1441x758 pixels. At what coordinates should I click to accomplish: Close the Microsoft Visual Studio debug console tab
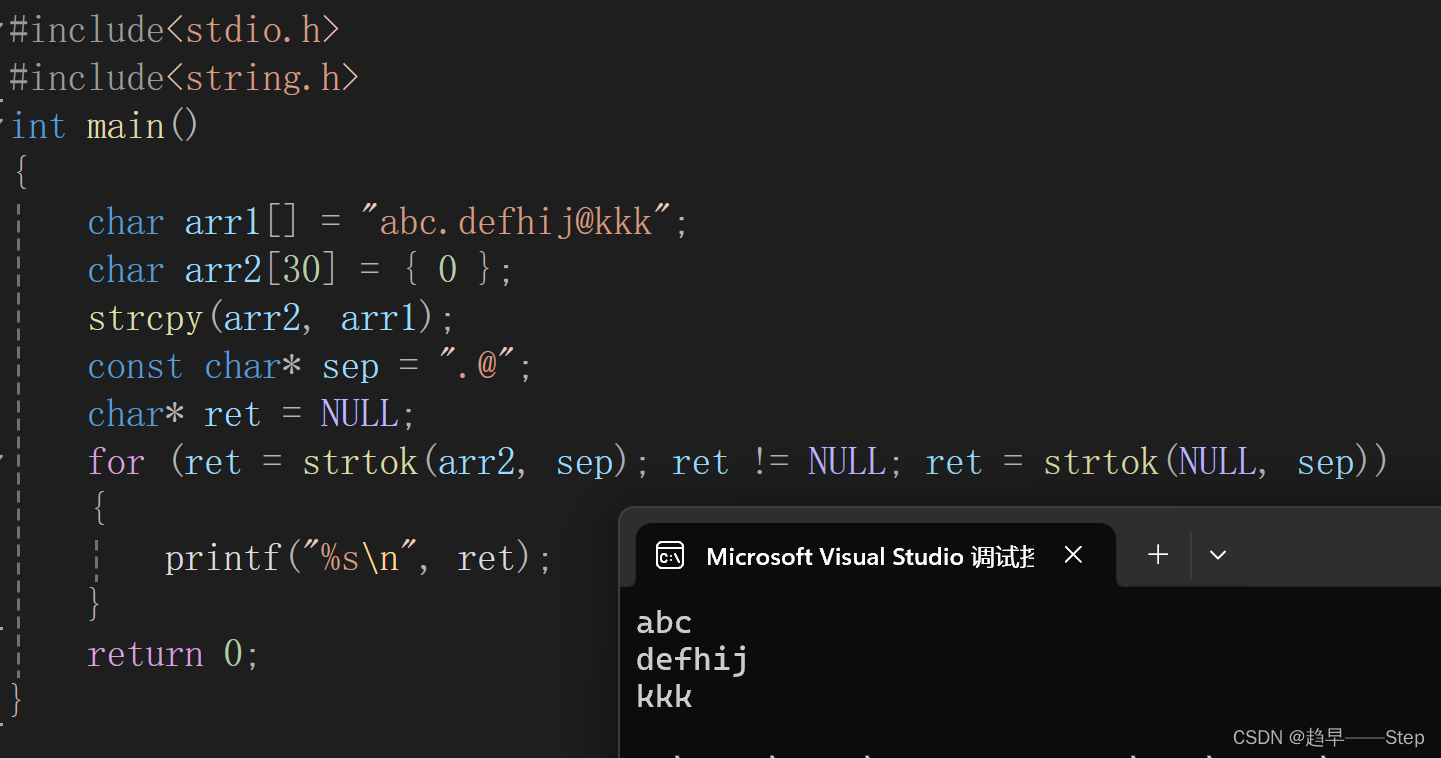(x=1073, y=555)
